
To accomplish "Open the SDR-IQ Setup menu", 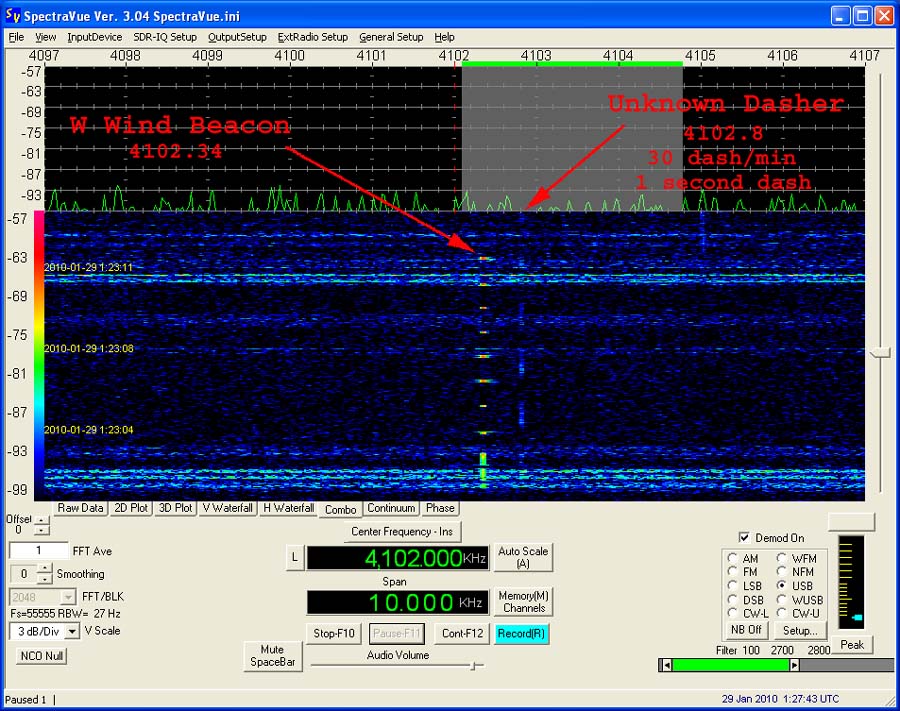I will 165,37.
